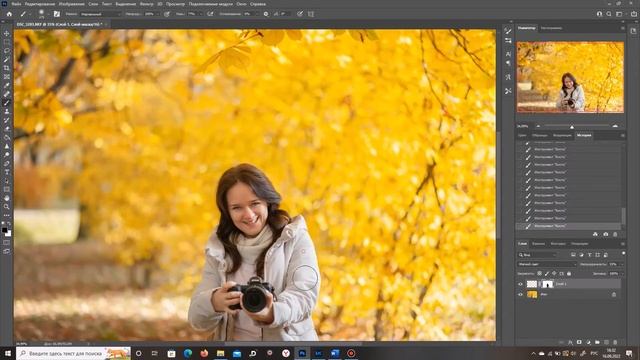
Task: Enable airbrush-style build-up icon
Action: [210, 14]
